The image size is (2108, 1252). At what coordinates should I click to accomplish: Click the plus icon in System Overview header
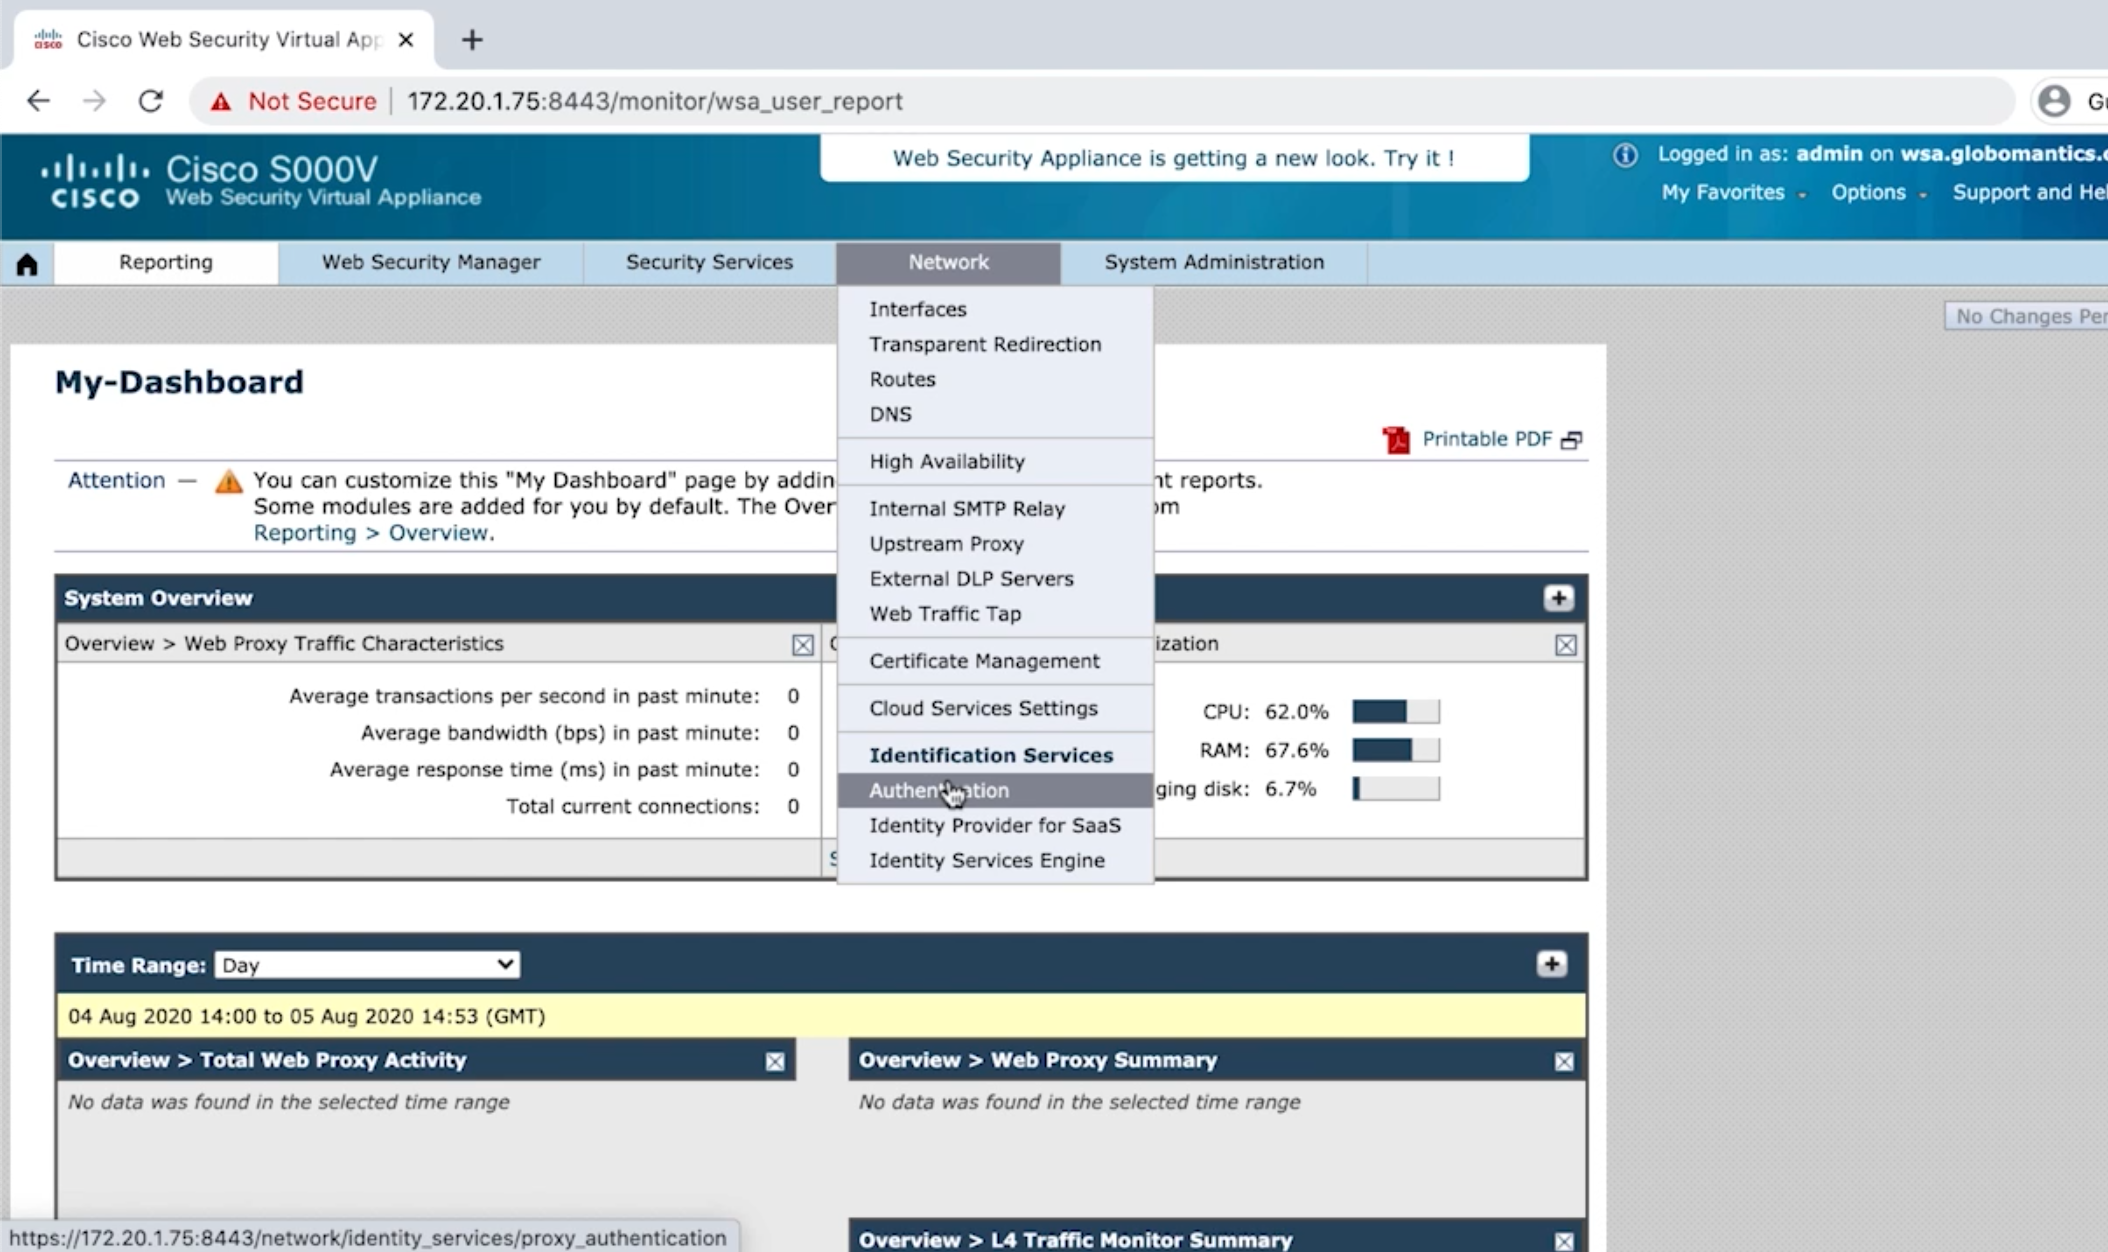pyautogui.click(x=1558, y=598)
